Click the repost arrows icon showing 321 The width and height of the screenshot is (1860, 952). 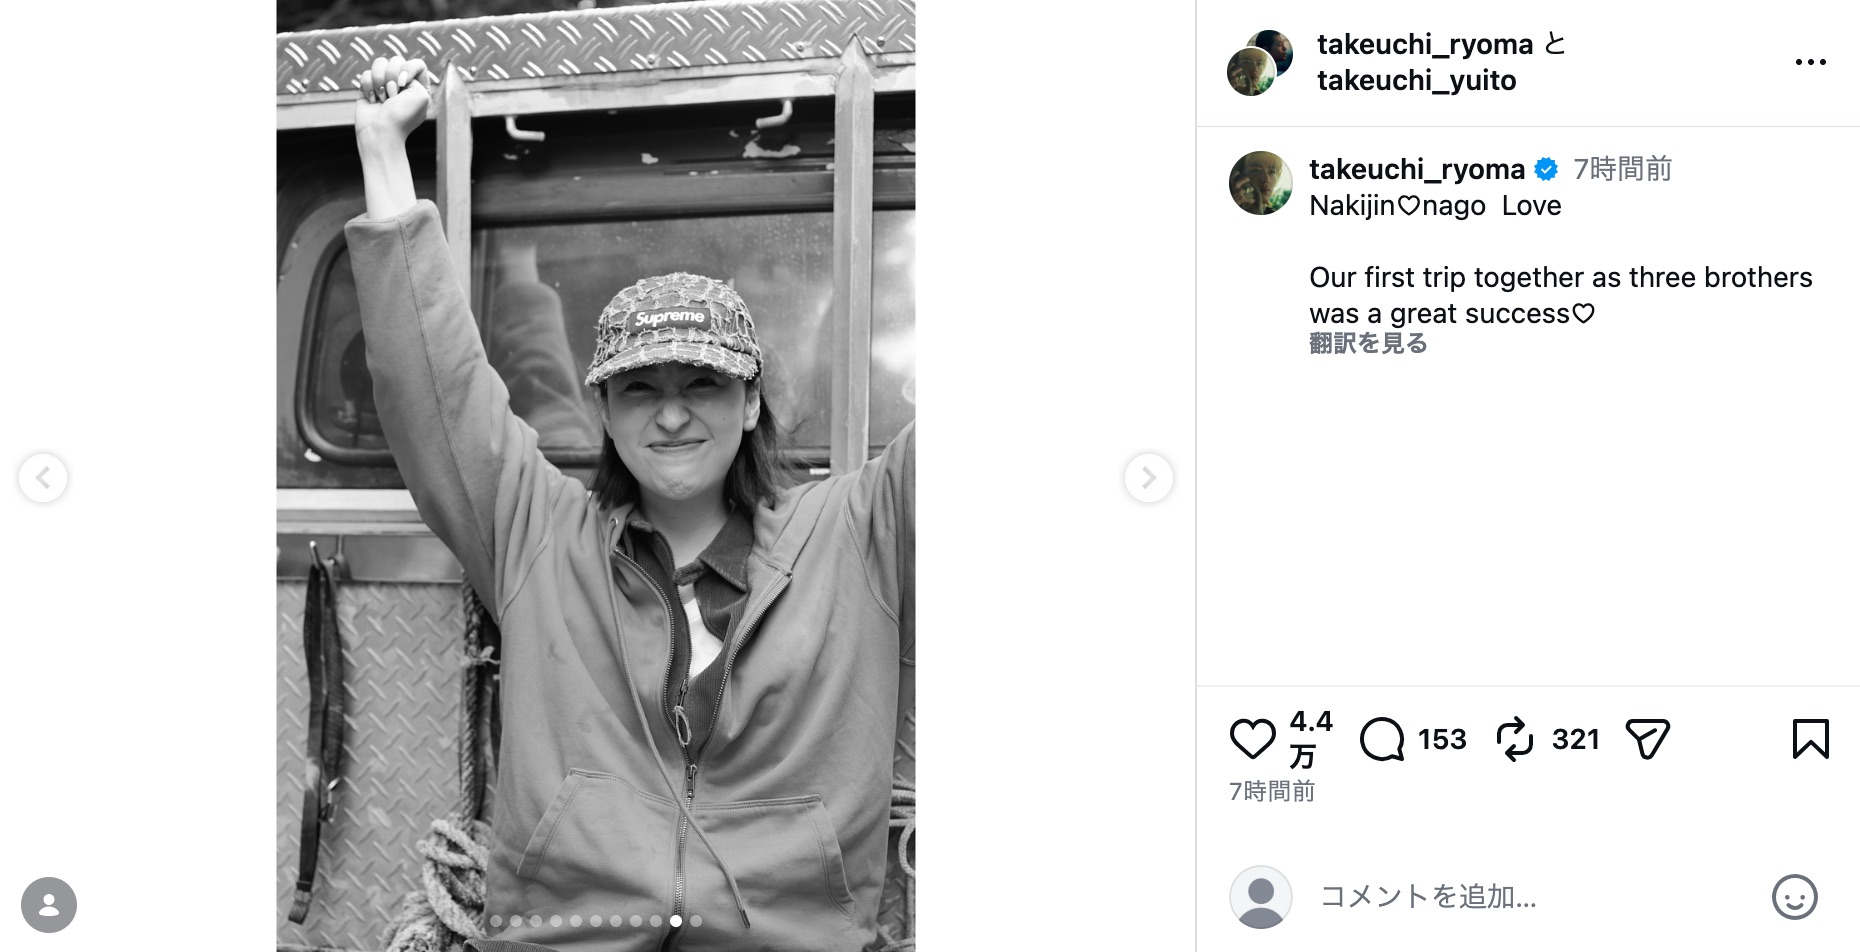pos(1516,740)
